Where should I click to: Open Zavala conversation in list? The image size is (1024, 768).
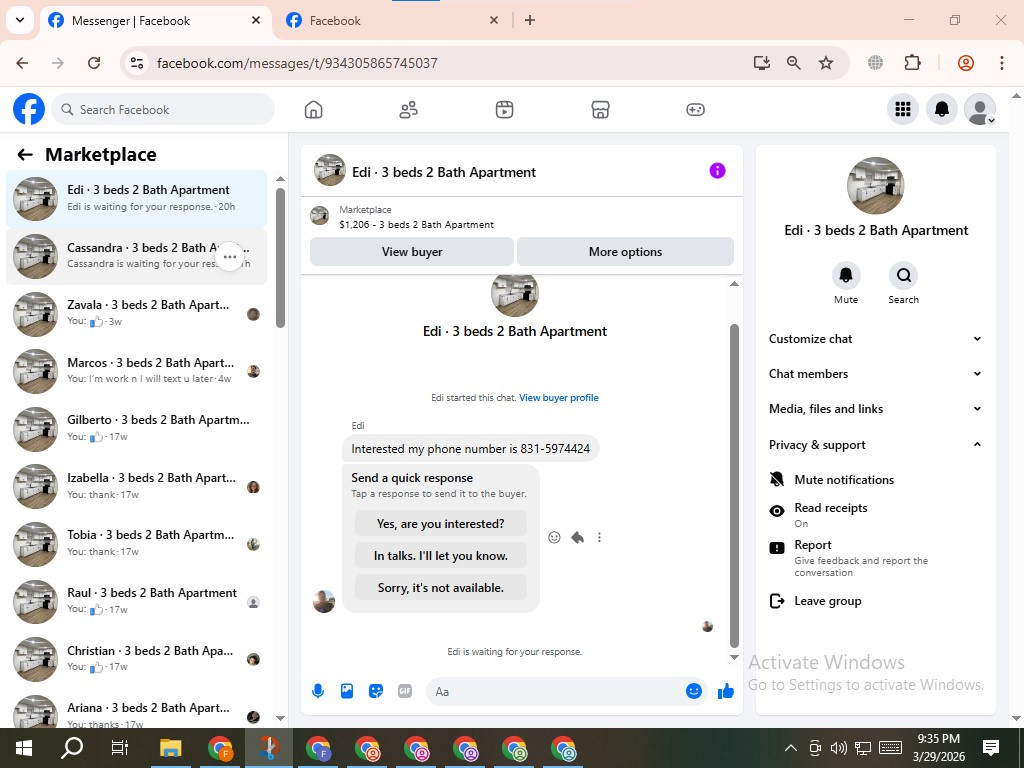(x=136, y=313)
